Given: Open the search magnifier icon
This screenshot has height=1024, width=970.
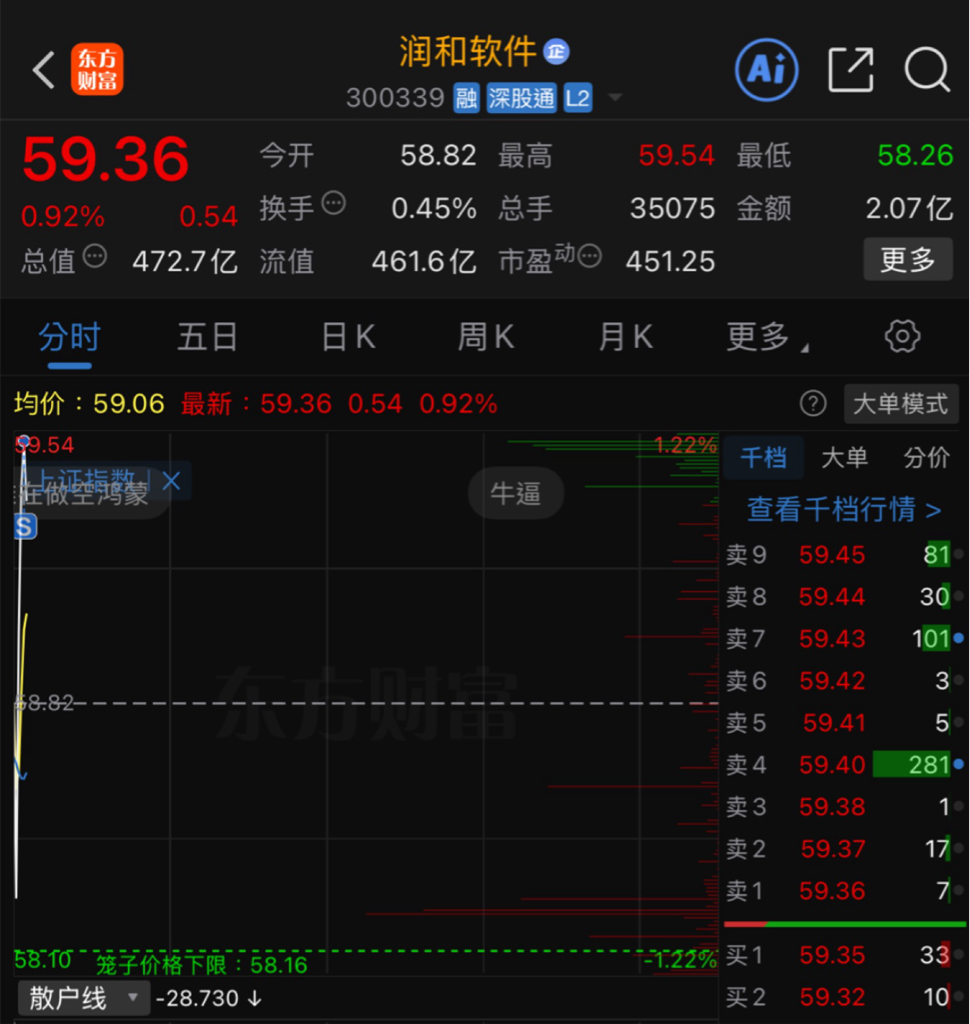Looking at the screenshot, I should click(927, 69).
